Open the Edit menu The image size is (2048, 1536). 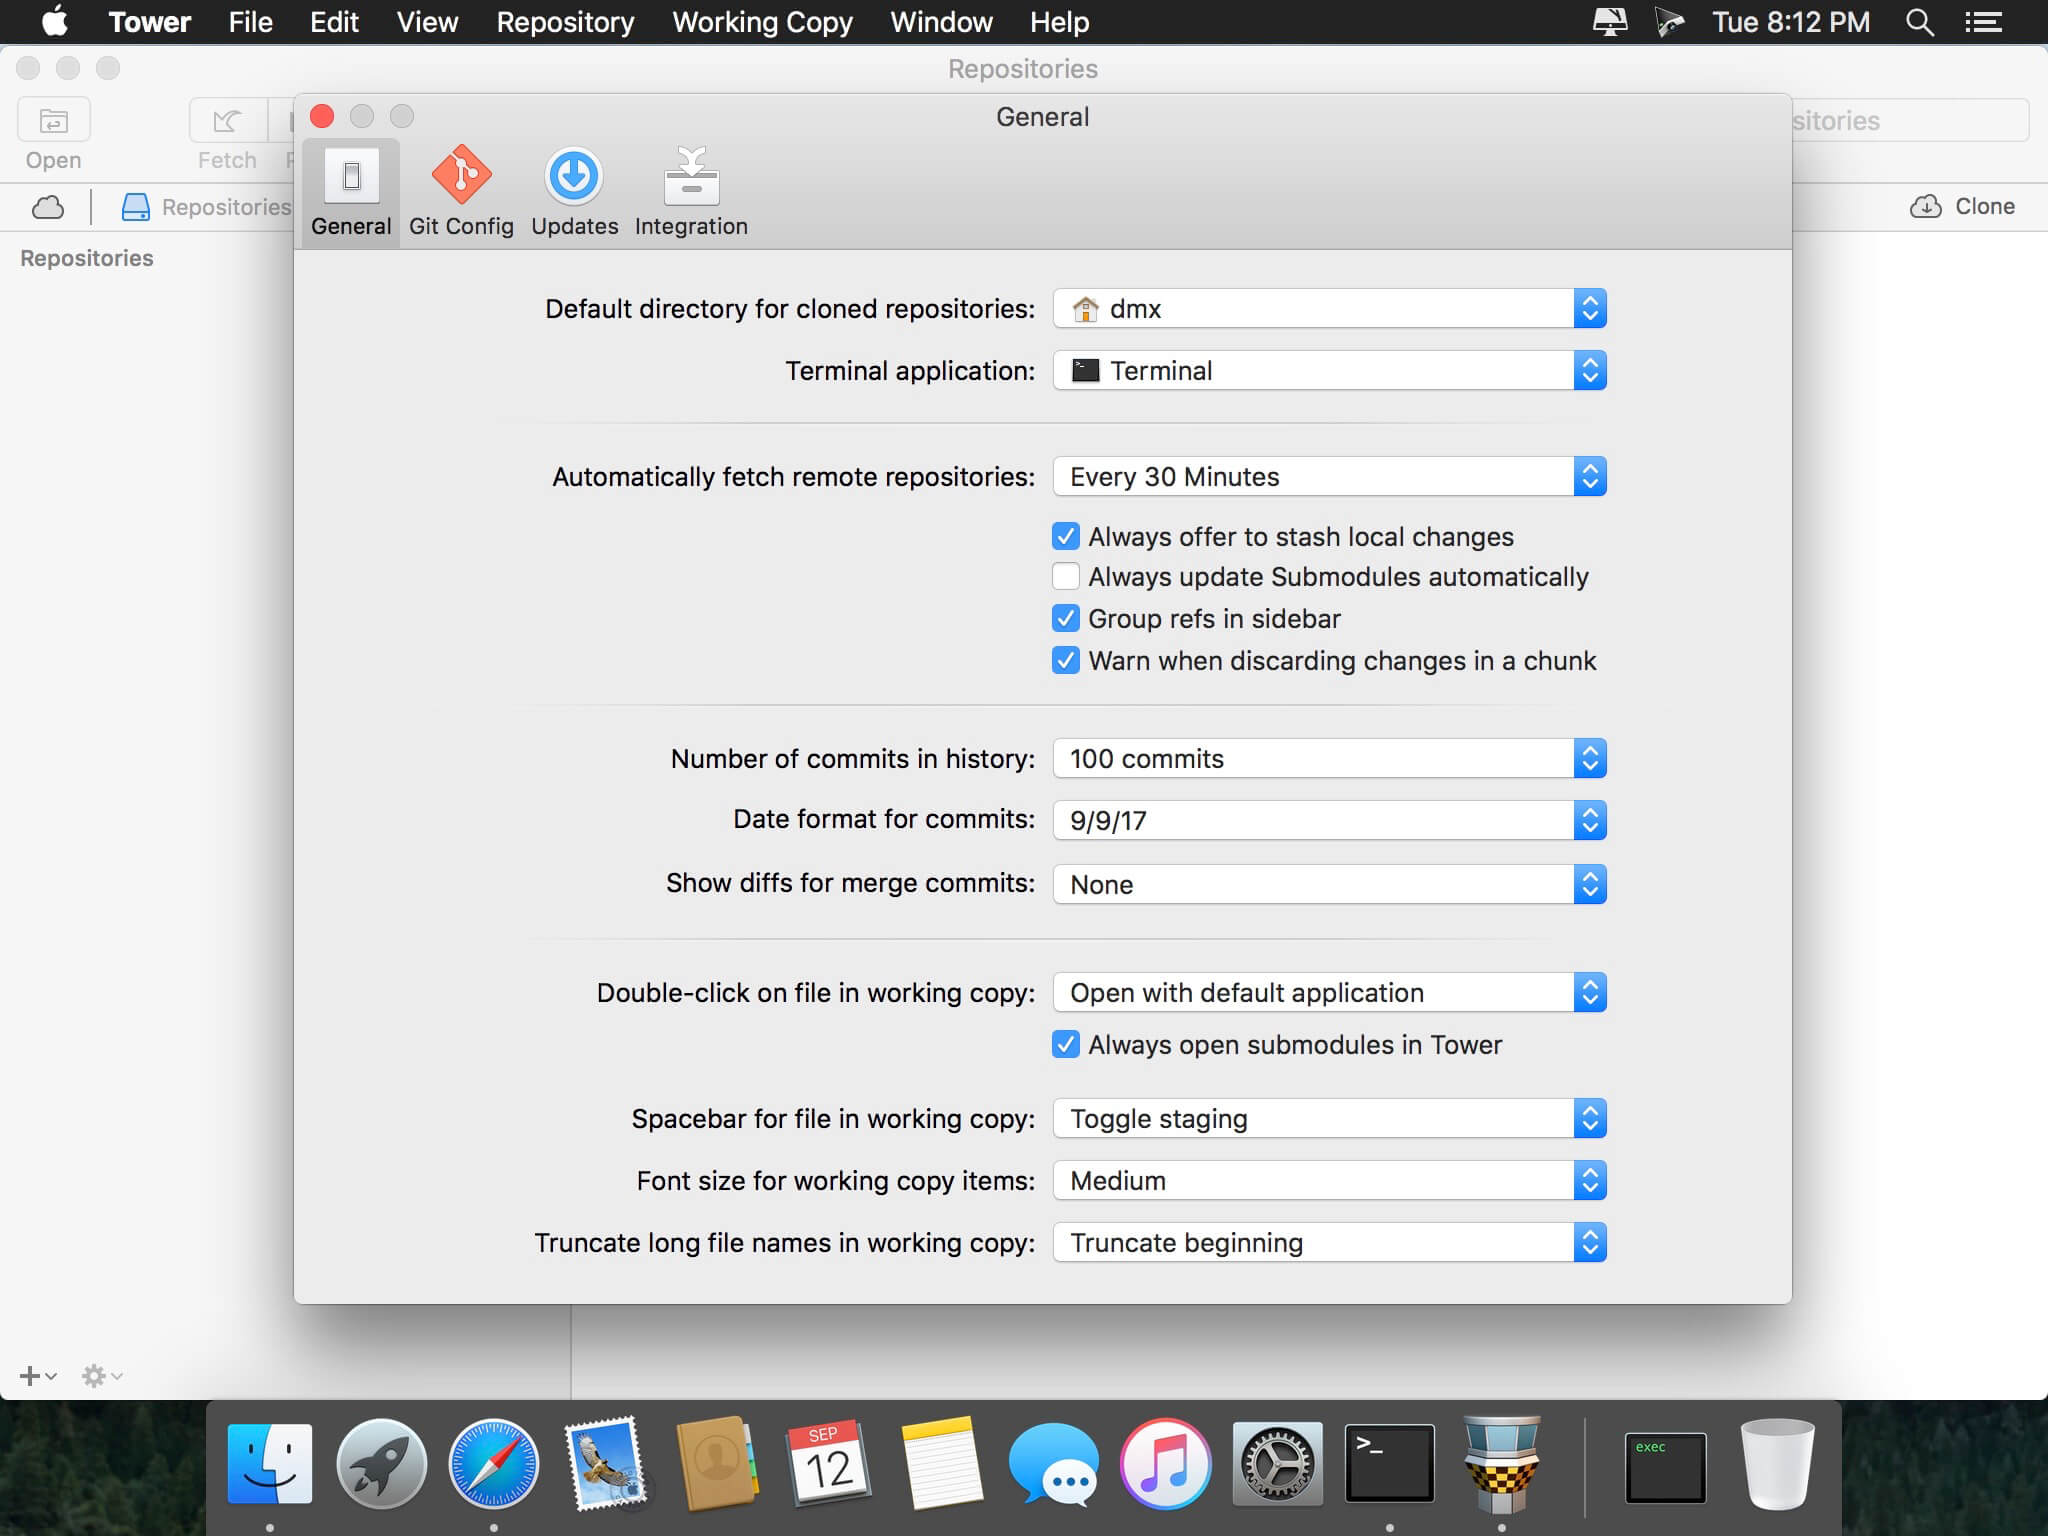334,22
